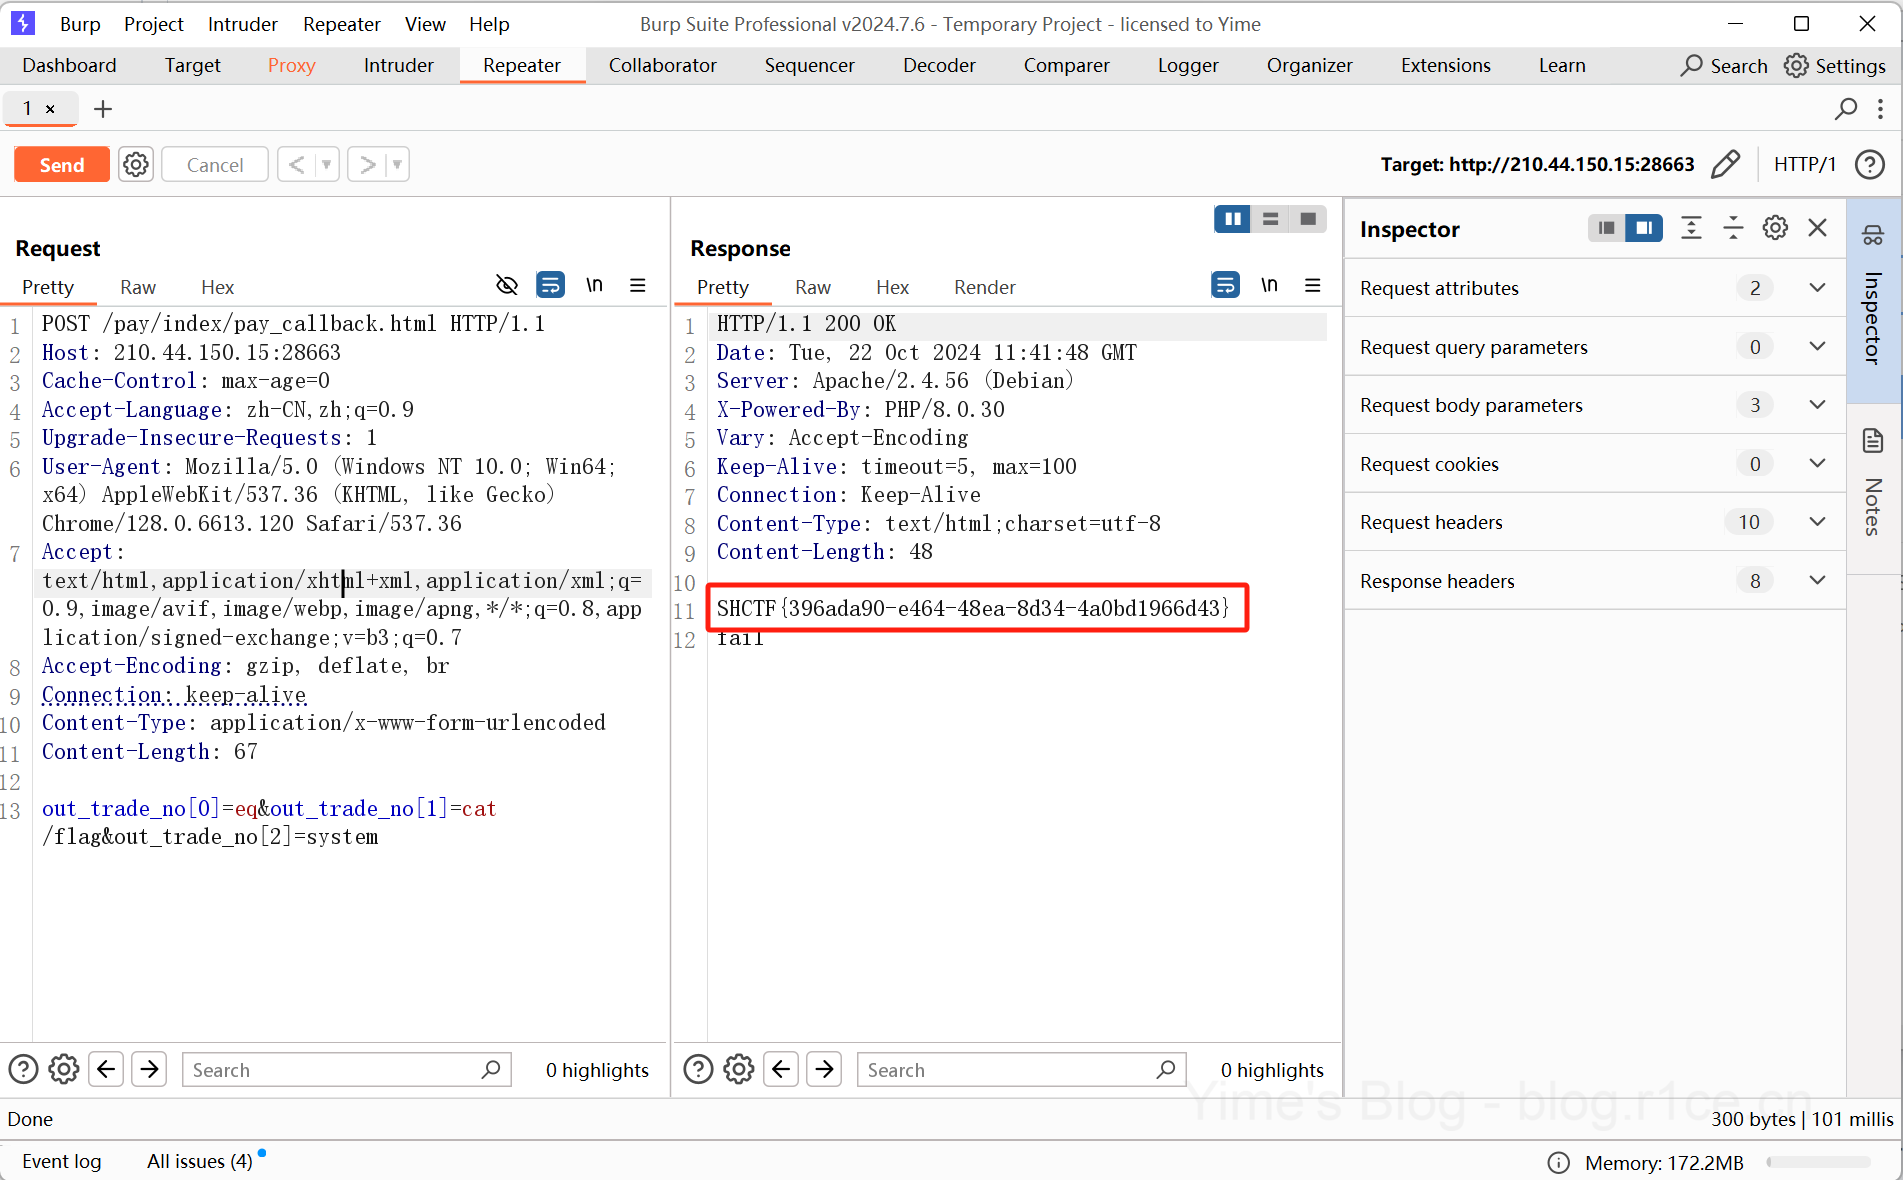Toggle hiding non-printable request characters eye icon
The height and width of the screenshot is (1180, 1903).
(x=507, y=286)
